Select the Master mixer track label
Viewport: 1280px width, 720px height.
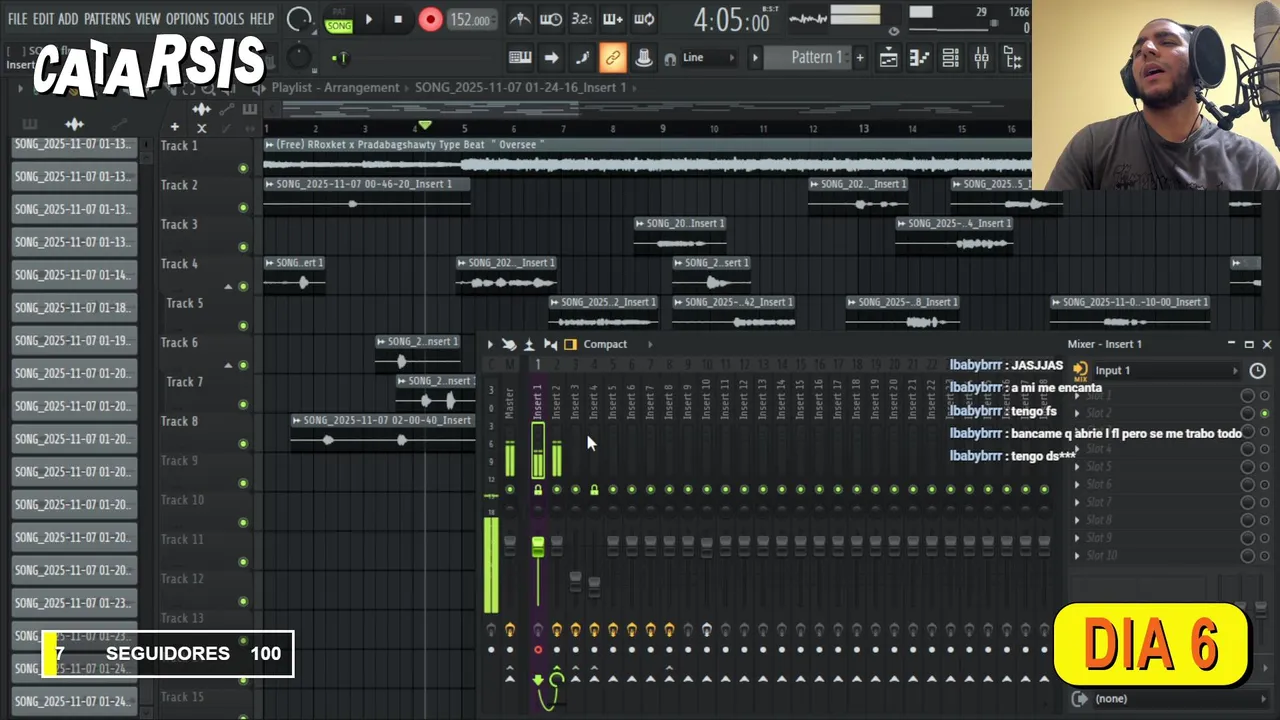click(510, 402)
